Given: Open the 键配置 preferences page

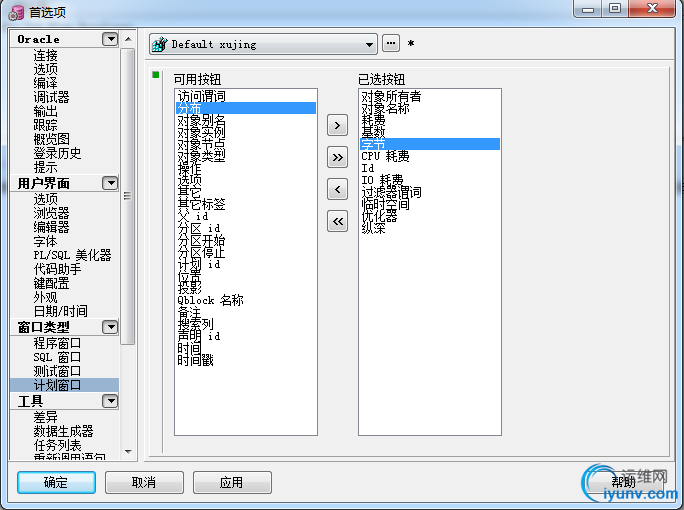Looking at the screenshot, I should click(51, 284).
